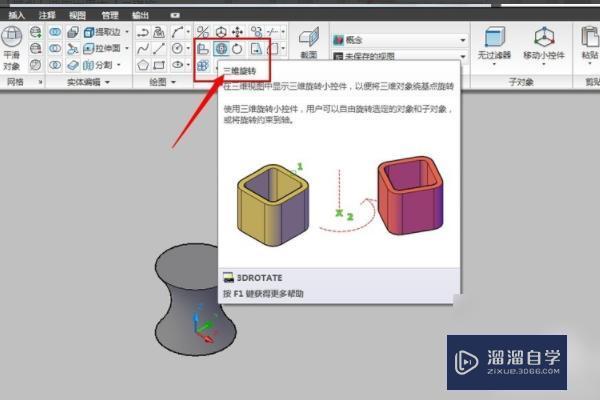Select the Move tool (four-arrow icon)
Screen dimensions: 600x400
238,32
